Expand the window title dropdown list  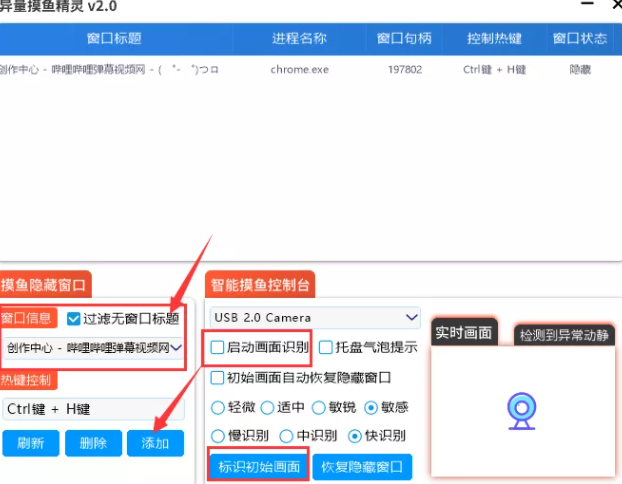[176, 348]
